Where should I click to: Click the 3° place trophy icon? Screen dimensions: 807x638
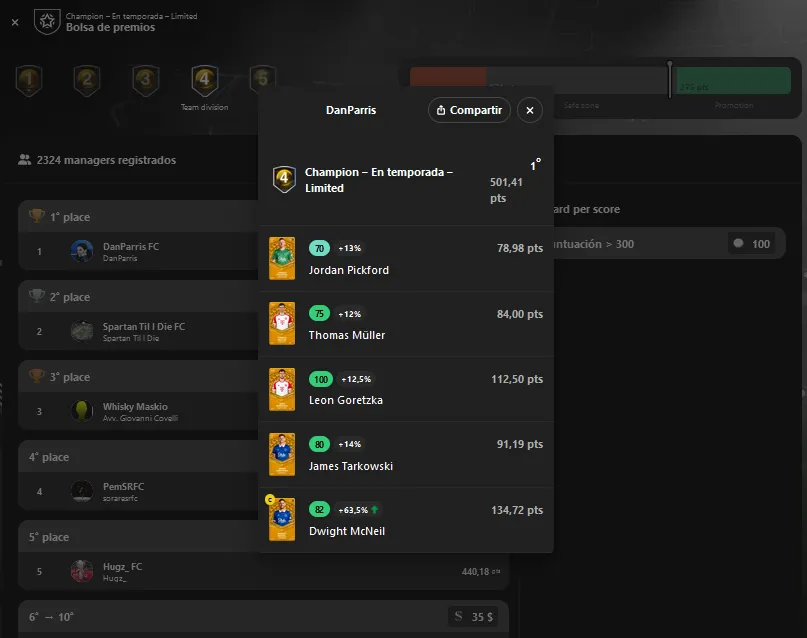point(37,376)
